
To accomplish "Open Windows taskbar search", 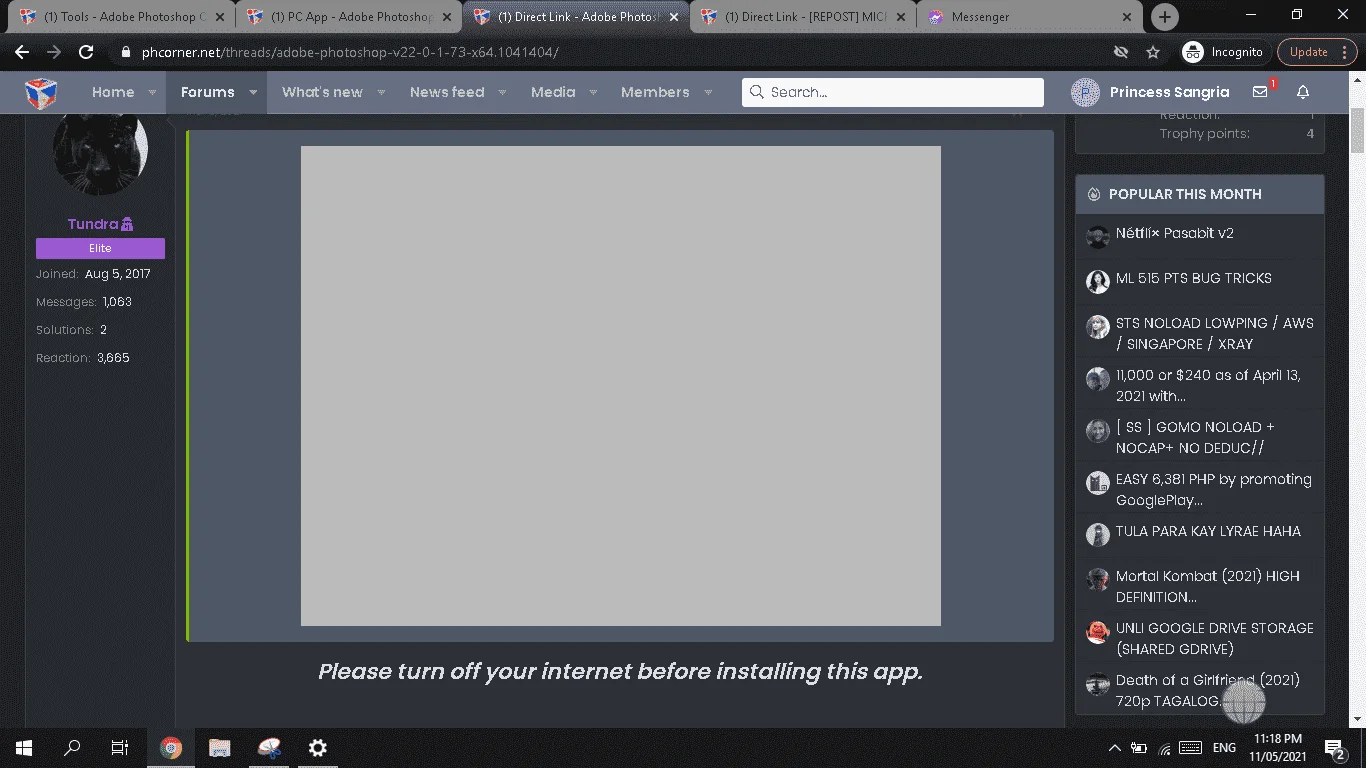I will (72, 748).
